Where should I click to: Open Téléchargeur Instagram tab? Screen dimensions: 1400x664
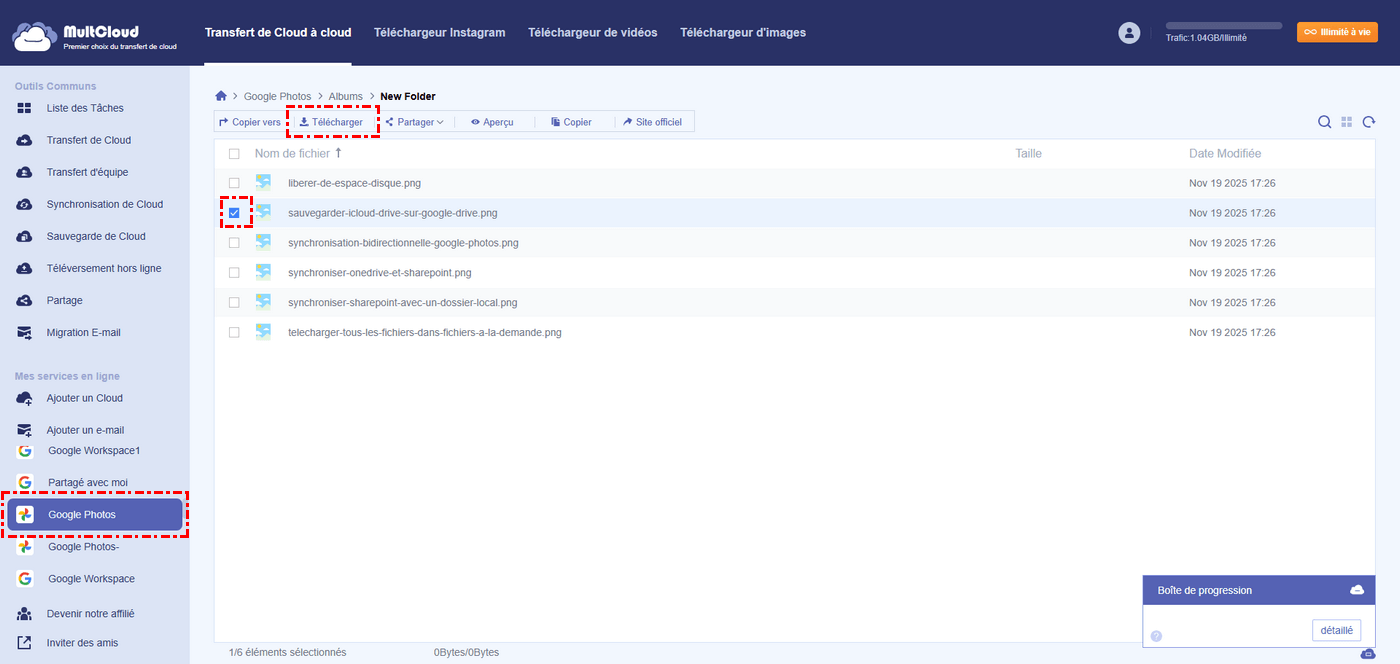tap(439, 33)
